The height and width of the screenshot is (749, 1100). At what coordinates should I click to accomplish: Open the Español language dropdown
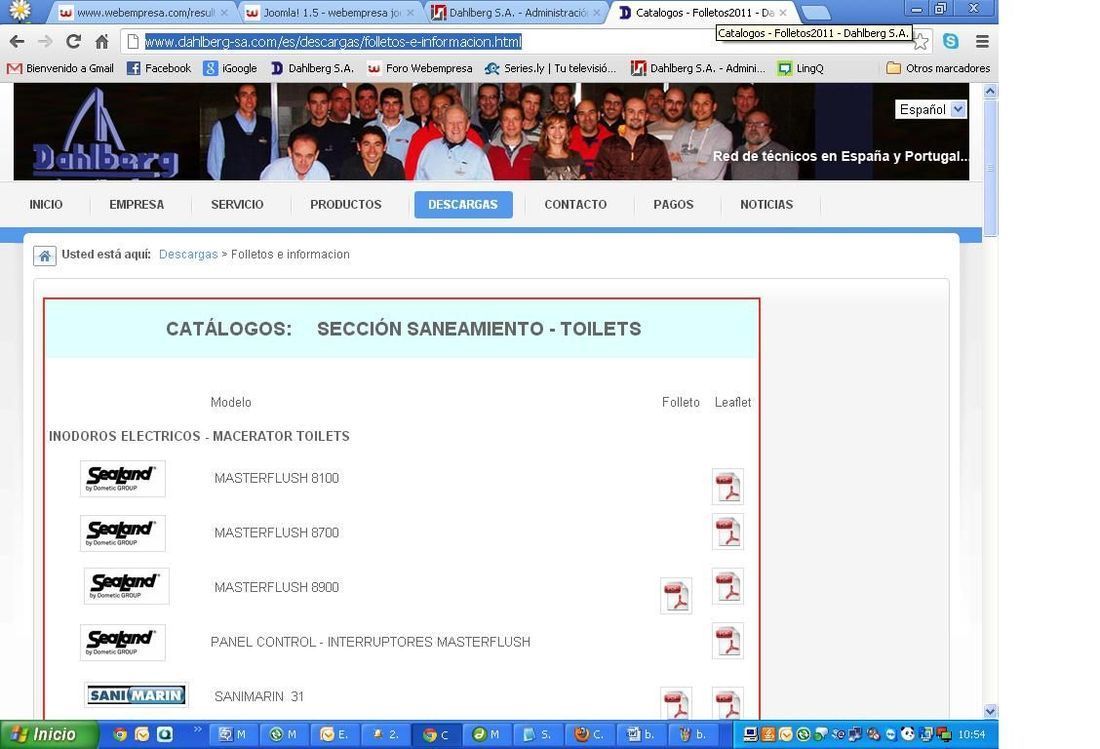click(931, 109)
